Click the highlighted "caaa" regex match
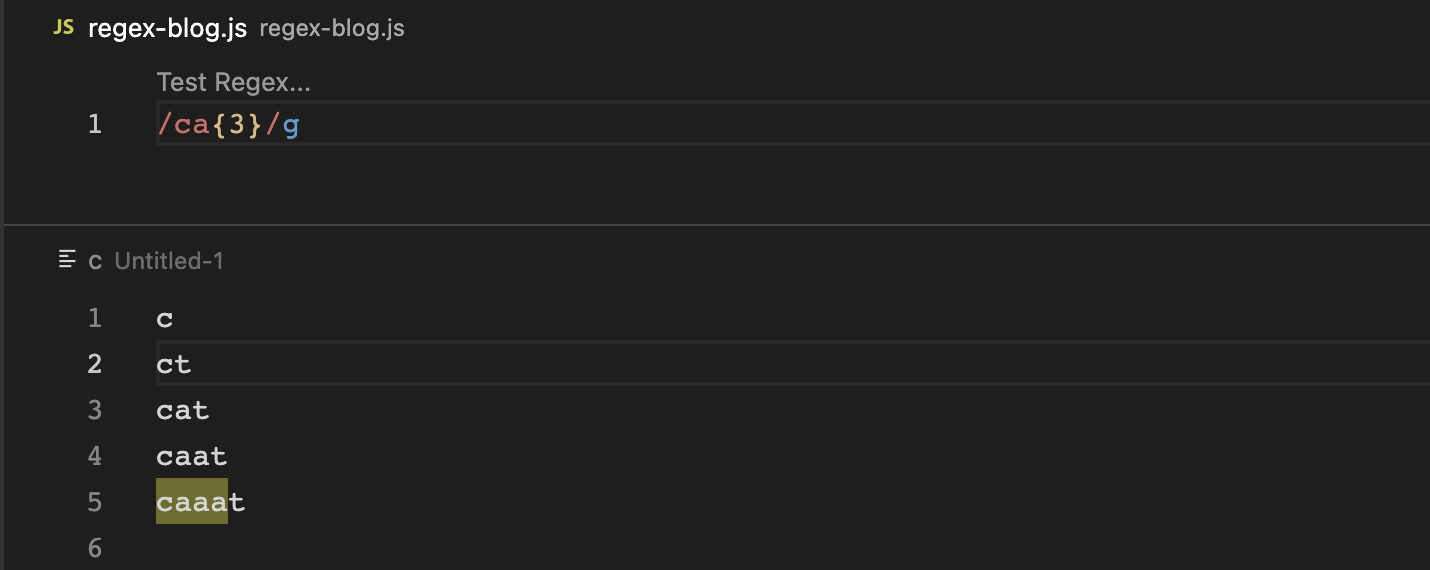Image resolution: width=1430 pixels, height=570 pixels. coord(192,502)
